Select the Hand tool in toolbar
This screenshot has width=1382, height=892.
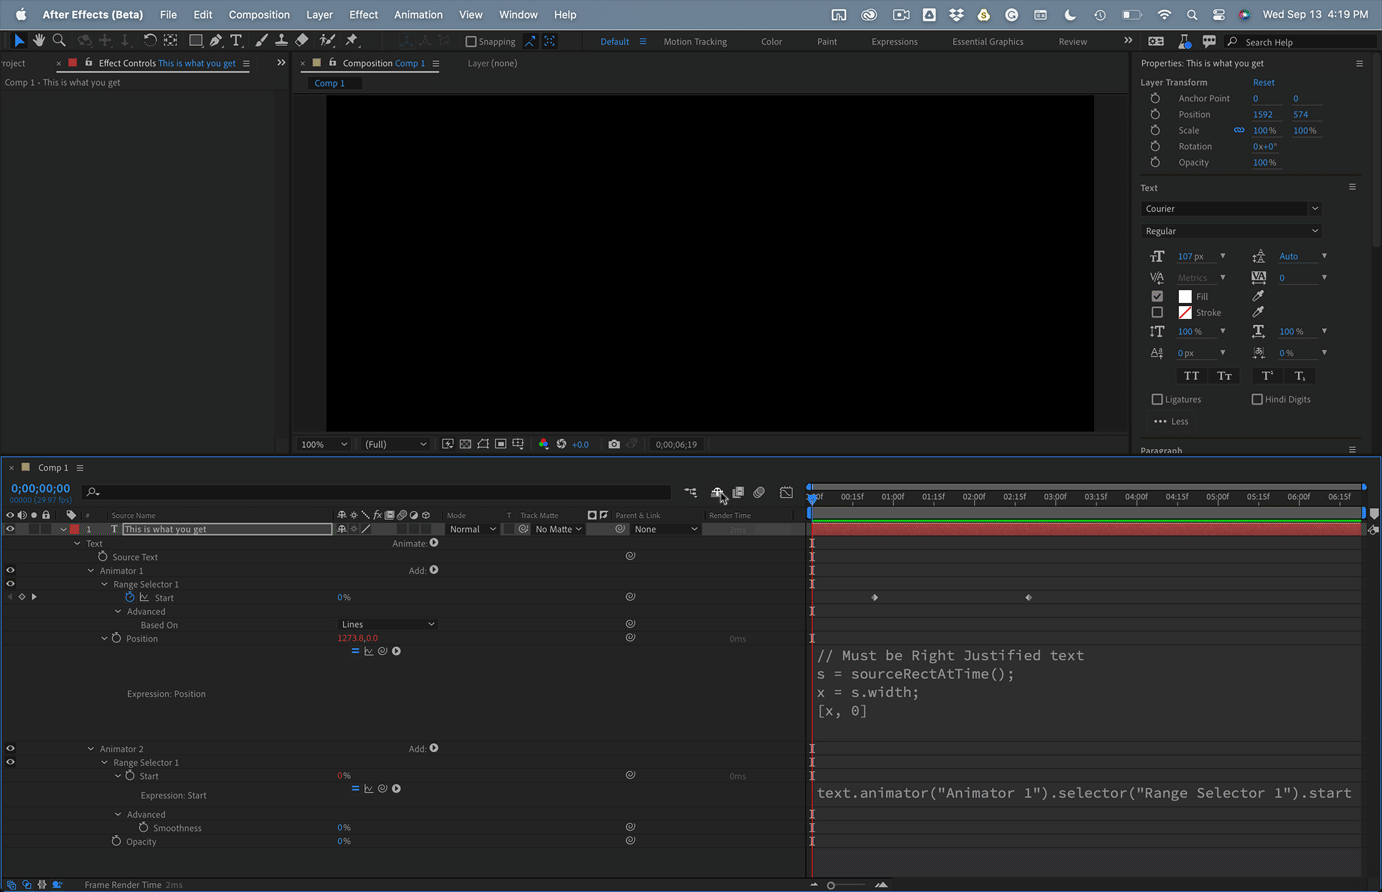39,41
